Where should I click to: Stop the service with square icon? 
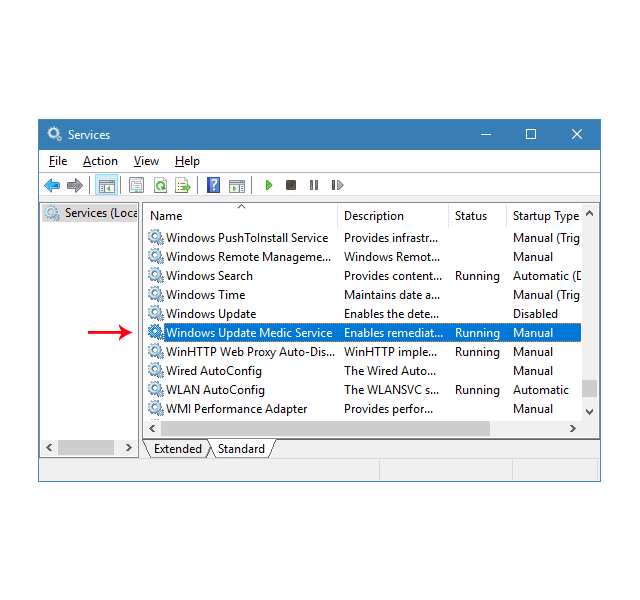291,185
